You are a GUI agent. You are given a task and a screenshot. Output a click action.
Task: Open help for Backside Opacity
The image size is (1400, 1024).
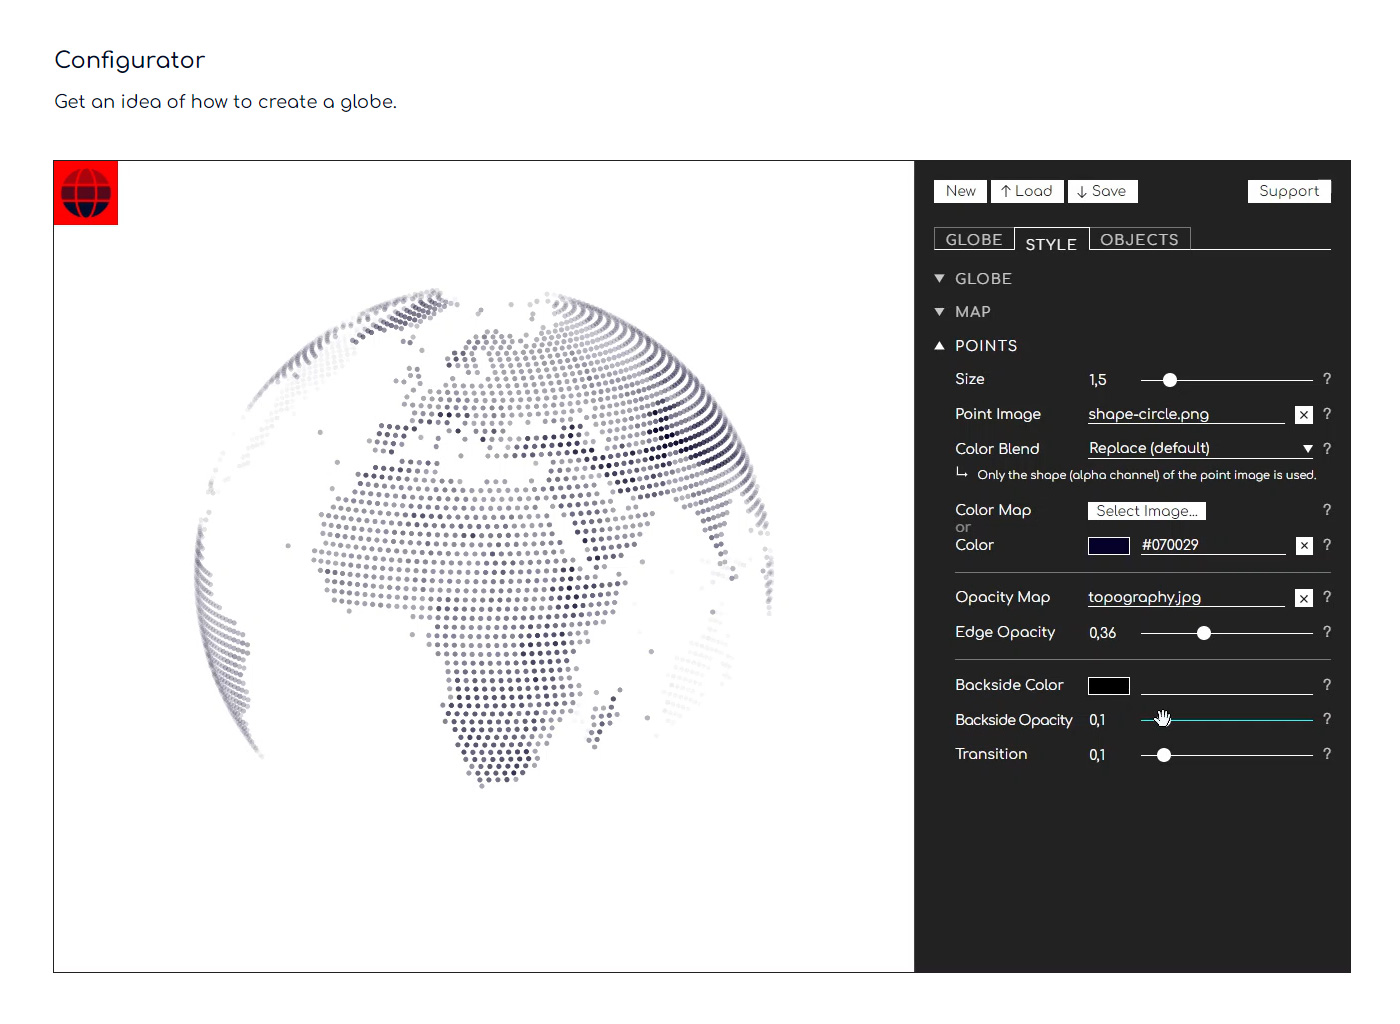1327,719
